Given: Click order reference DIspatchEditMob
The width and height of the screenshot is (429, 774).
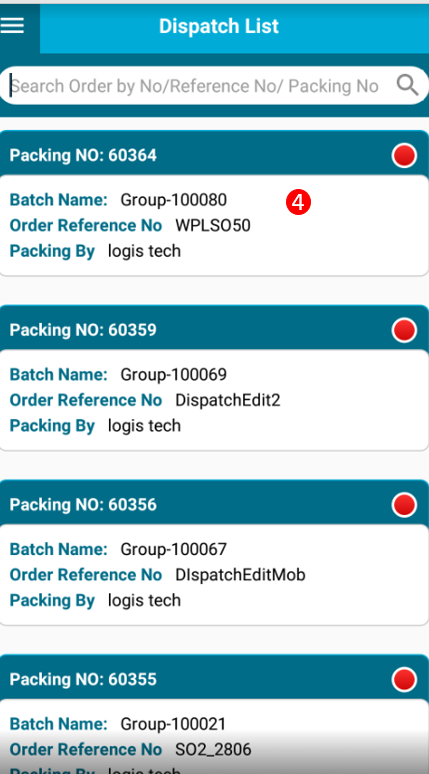Looking at the screenshot, I should pos(240,575).
